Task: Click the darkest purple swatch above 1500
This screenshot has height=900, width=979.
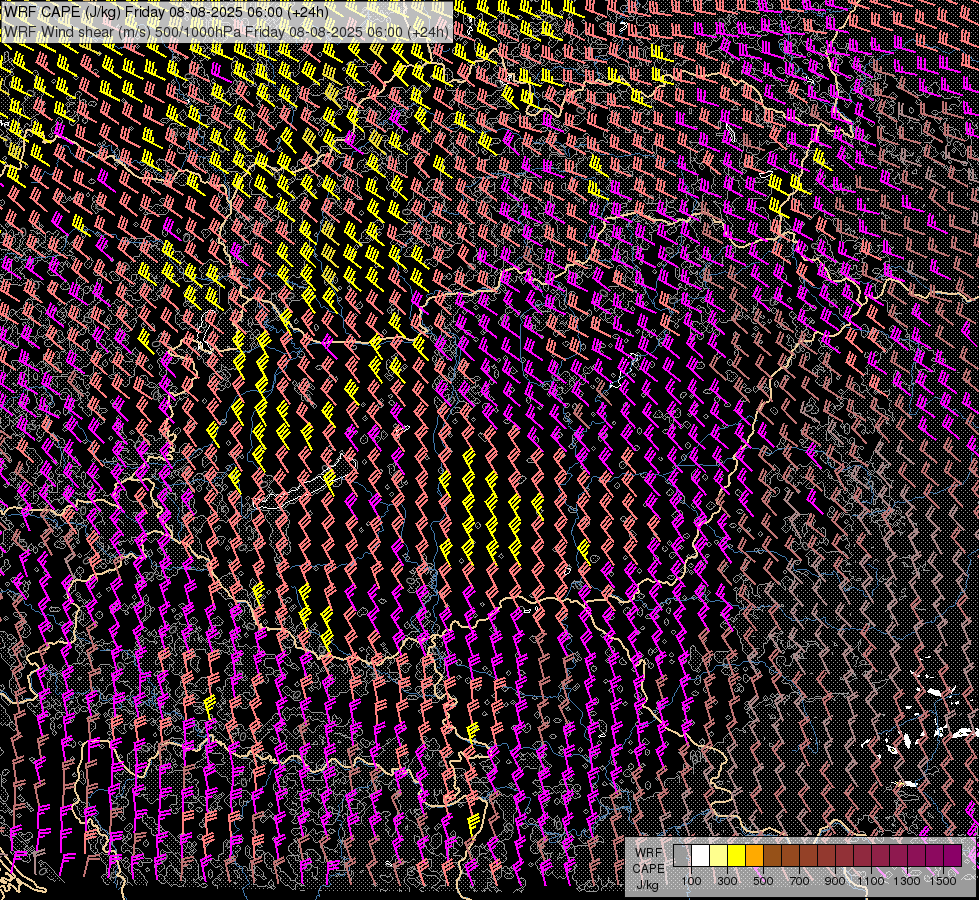Action: (953, 855)
